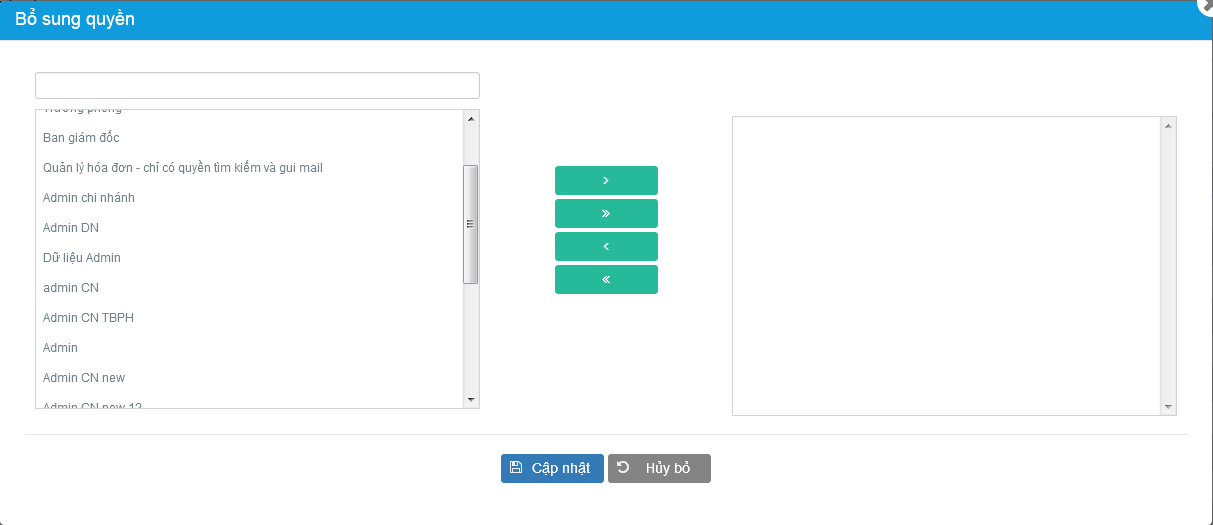This screenshot has height=525, width=1213.
Task: Close the Bổ sung quyền dialog
Action: click(x=1205, y=5)
